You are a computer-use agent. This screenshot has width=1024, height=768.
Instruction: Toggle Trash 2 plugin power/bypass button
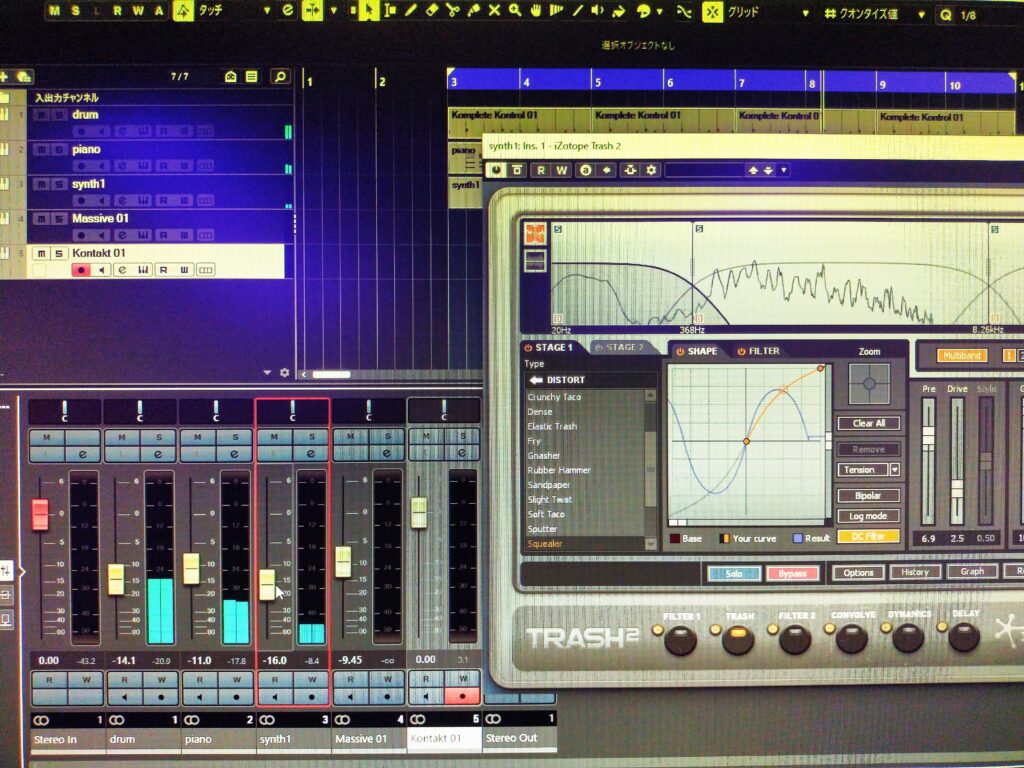click(496, 170)
